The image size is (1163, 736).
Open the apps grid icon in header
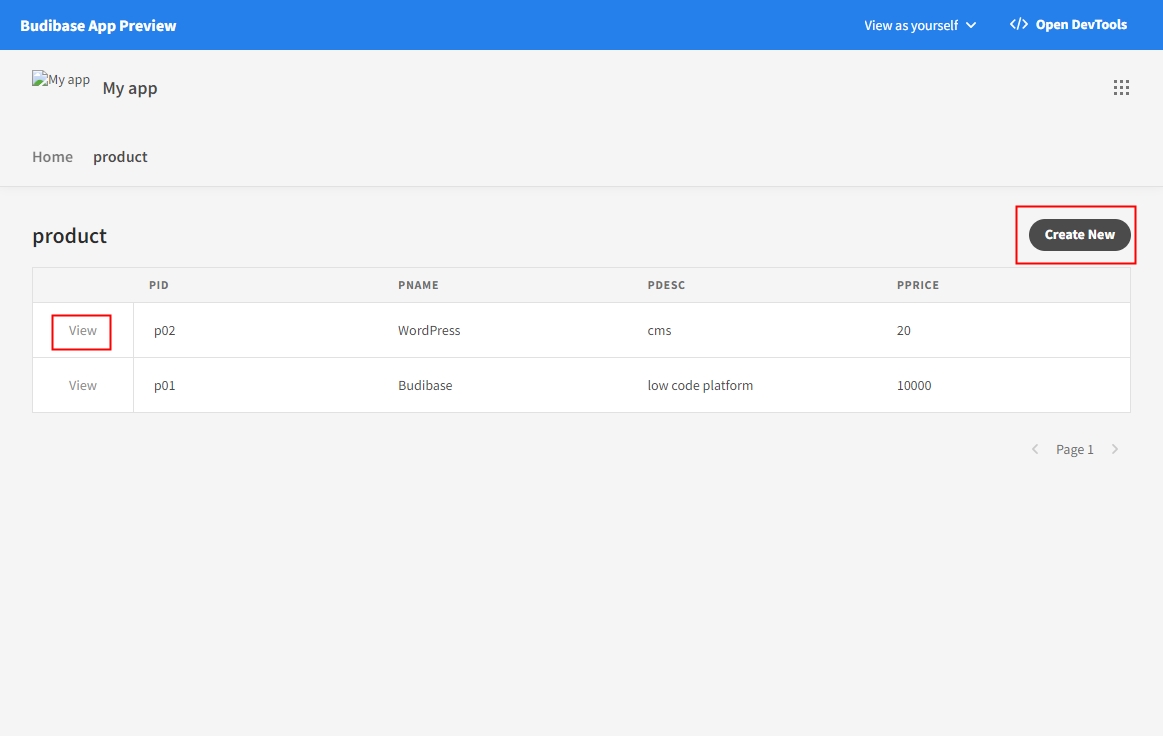pyautogui.click(x=1121, y=88)
